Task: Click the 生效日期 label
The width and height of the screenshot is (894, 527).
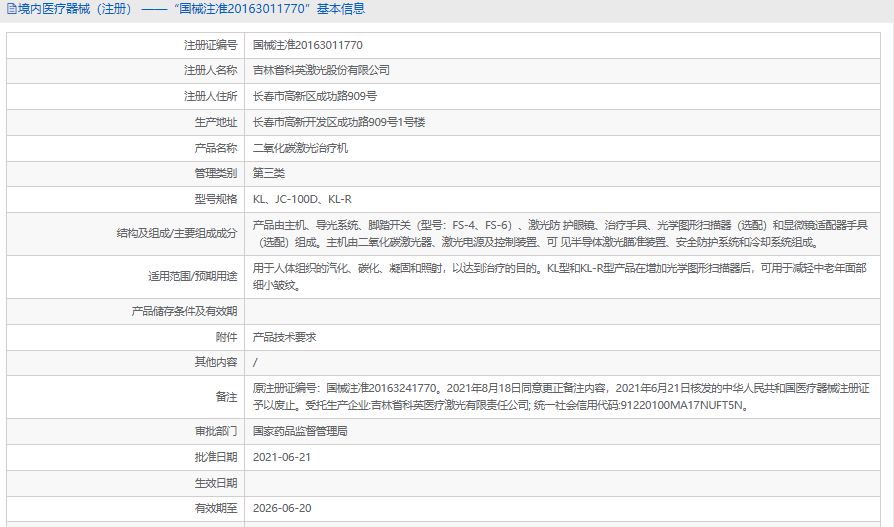Action: pos(216,483)
